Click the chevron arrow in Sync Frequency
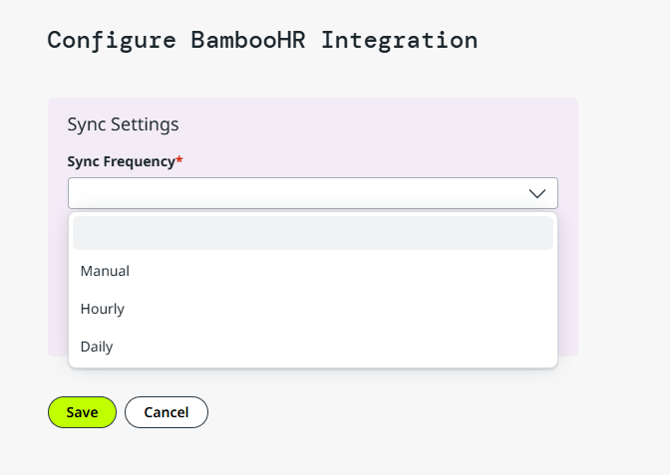 [x=537, y=193]
